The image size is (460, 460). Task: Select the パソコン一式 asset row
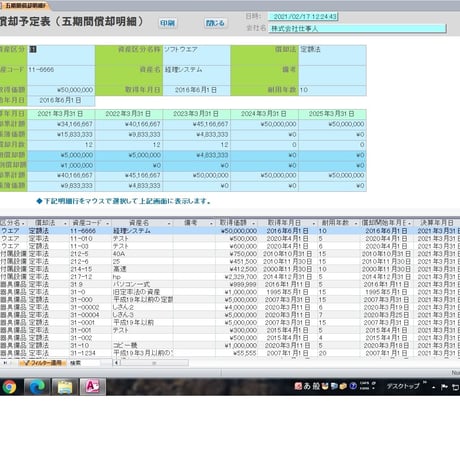[230, 284]
